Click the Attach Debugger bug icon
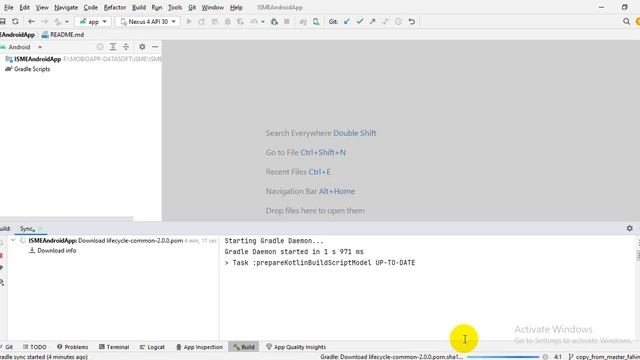Image resolution: width=640 pixels, height=360 pixels. point(274,22)
